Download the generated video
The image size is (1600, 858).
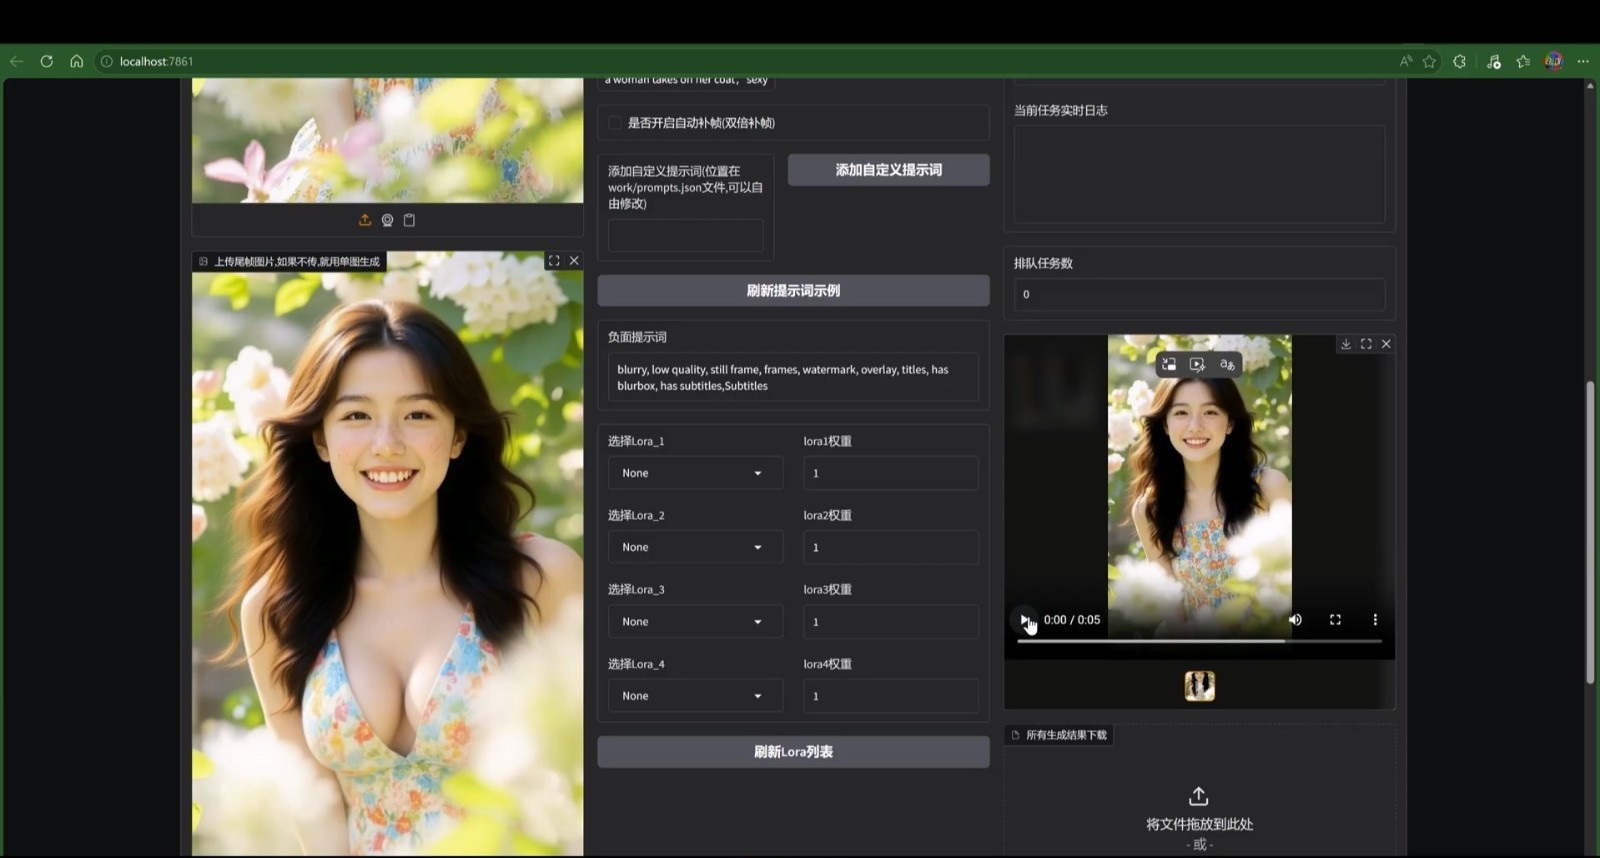pos(1346,344)
